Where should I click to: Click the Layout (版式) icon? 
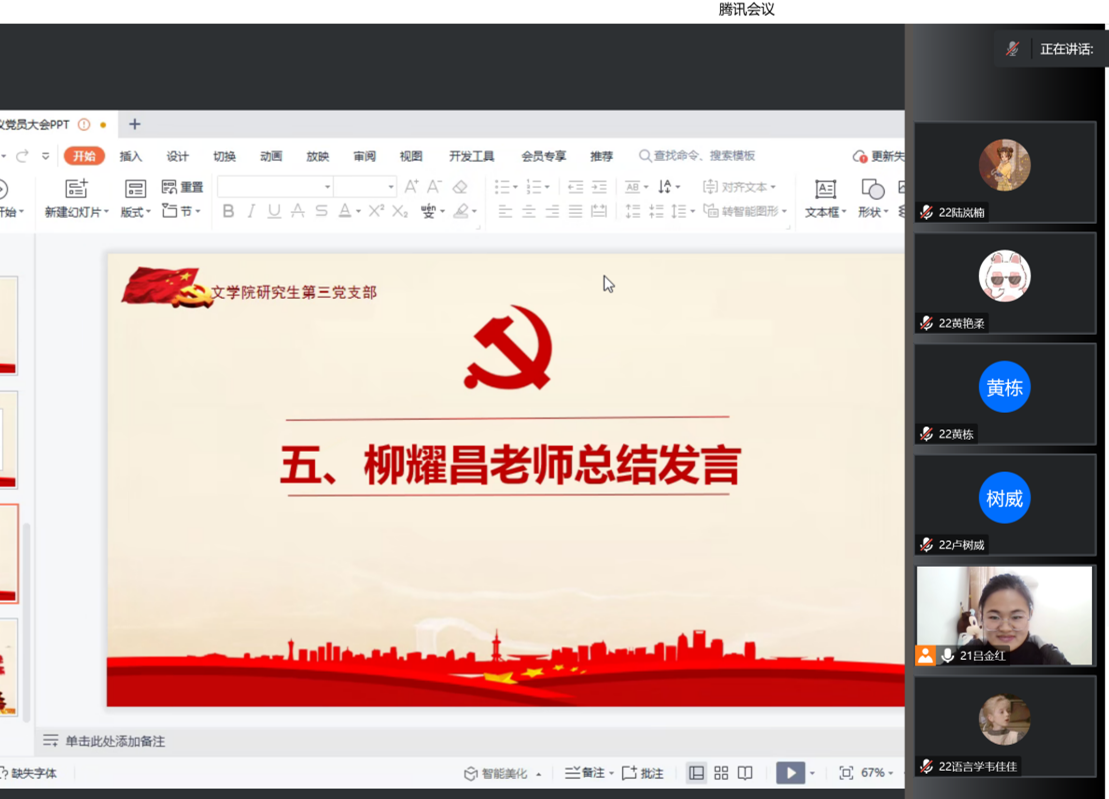coord(135,189)
